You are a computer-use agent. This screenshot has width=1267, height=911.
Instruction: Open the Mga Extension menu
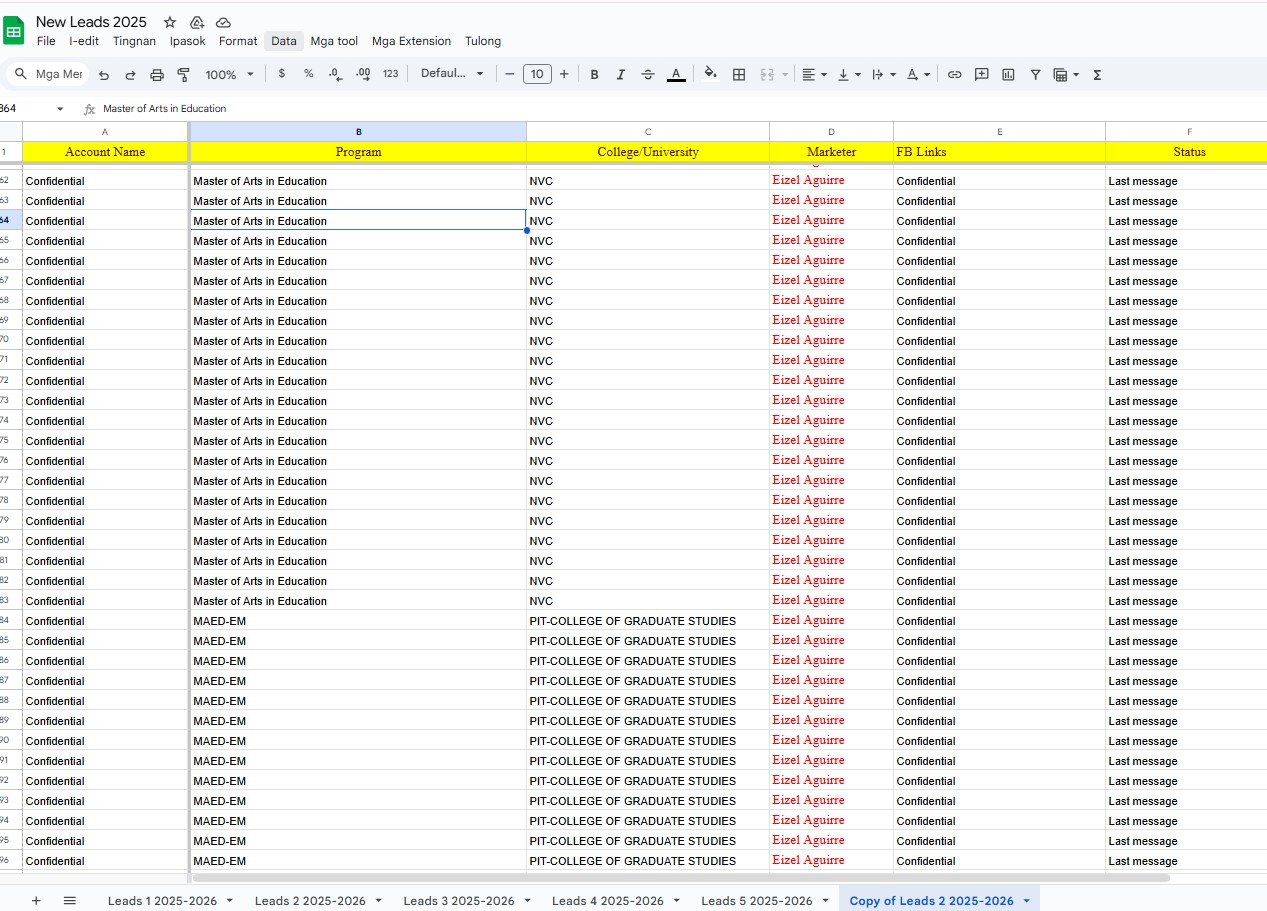pos(411,41)
